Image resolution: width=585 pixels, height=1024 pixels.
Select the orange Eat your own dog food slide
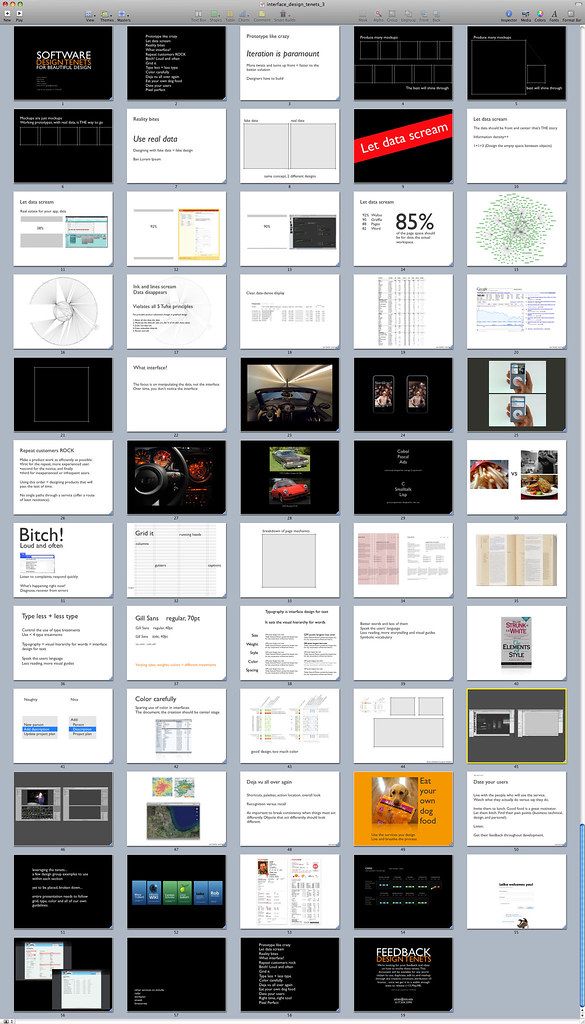[403, 809]
